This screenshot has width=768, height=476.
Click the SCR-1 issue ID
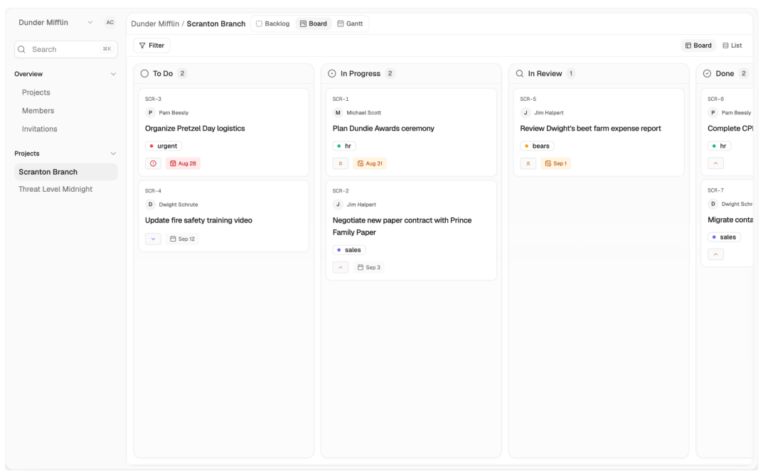tap(340, 99)
